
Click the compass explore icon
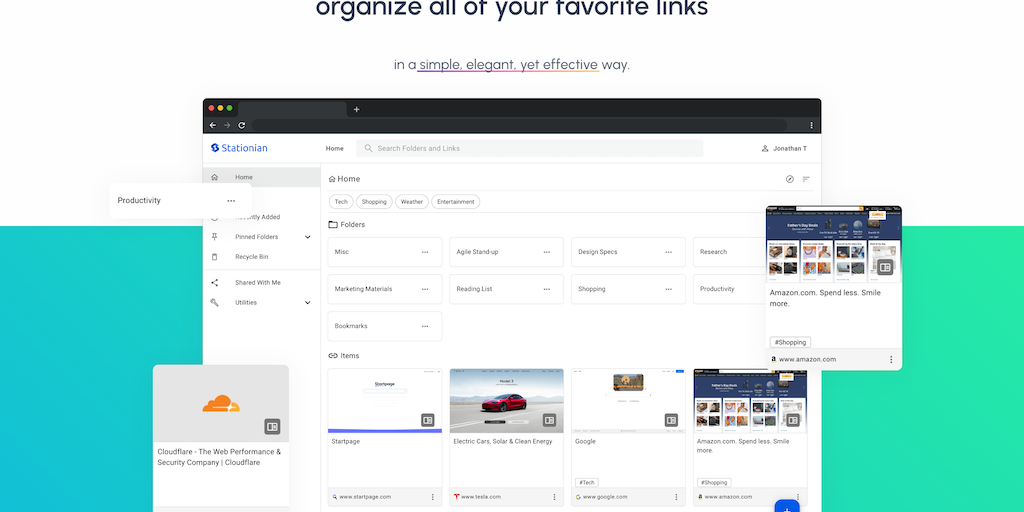pyautogui.click(x=790, y=179)
